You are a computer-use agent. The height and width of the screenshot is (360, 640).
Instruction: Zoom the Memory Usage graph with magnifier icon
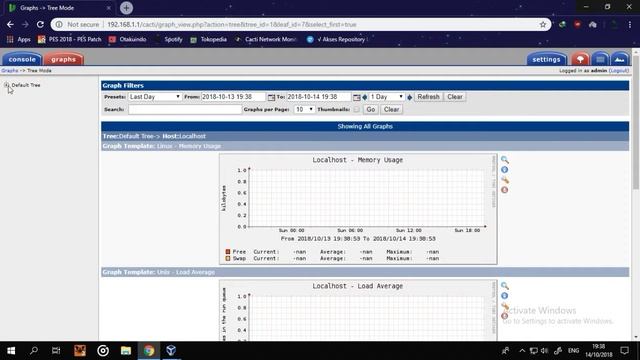point(505,160)
